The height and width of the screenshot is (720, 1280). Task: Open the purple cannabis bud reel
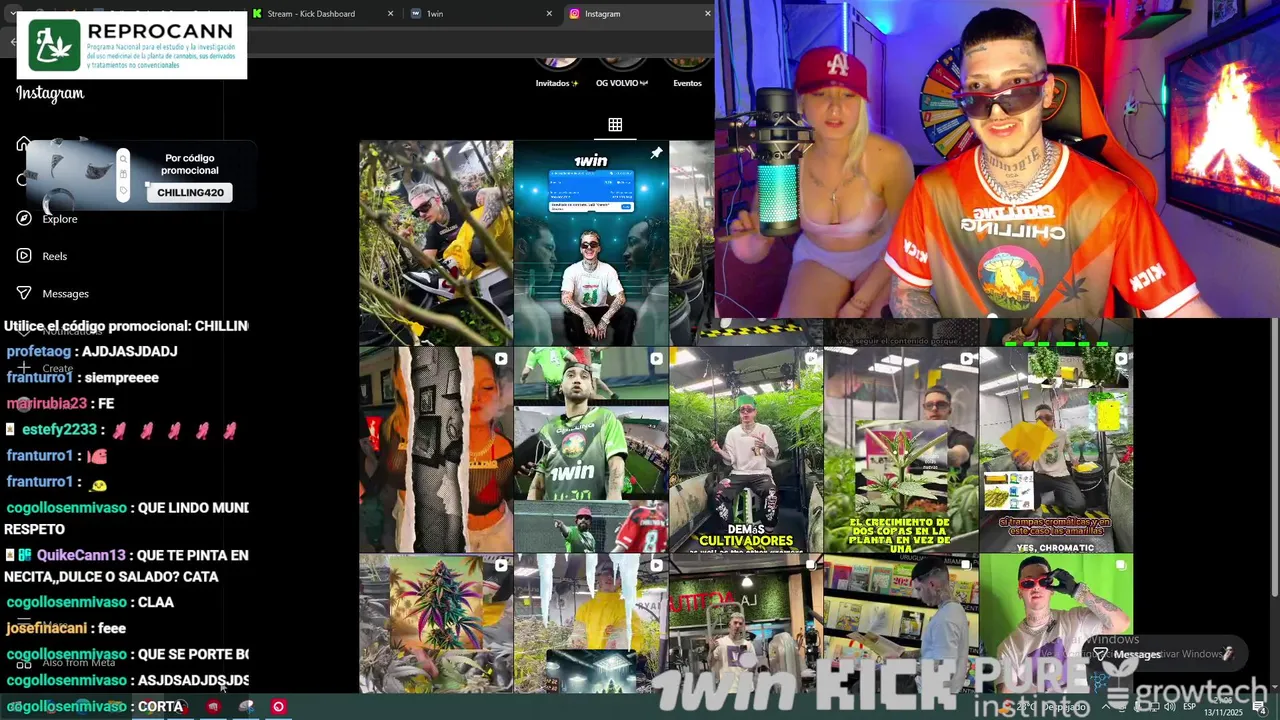click(x=436, y=624)
